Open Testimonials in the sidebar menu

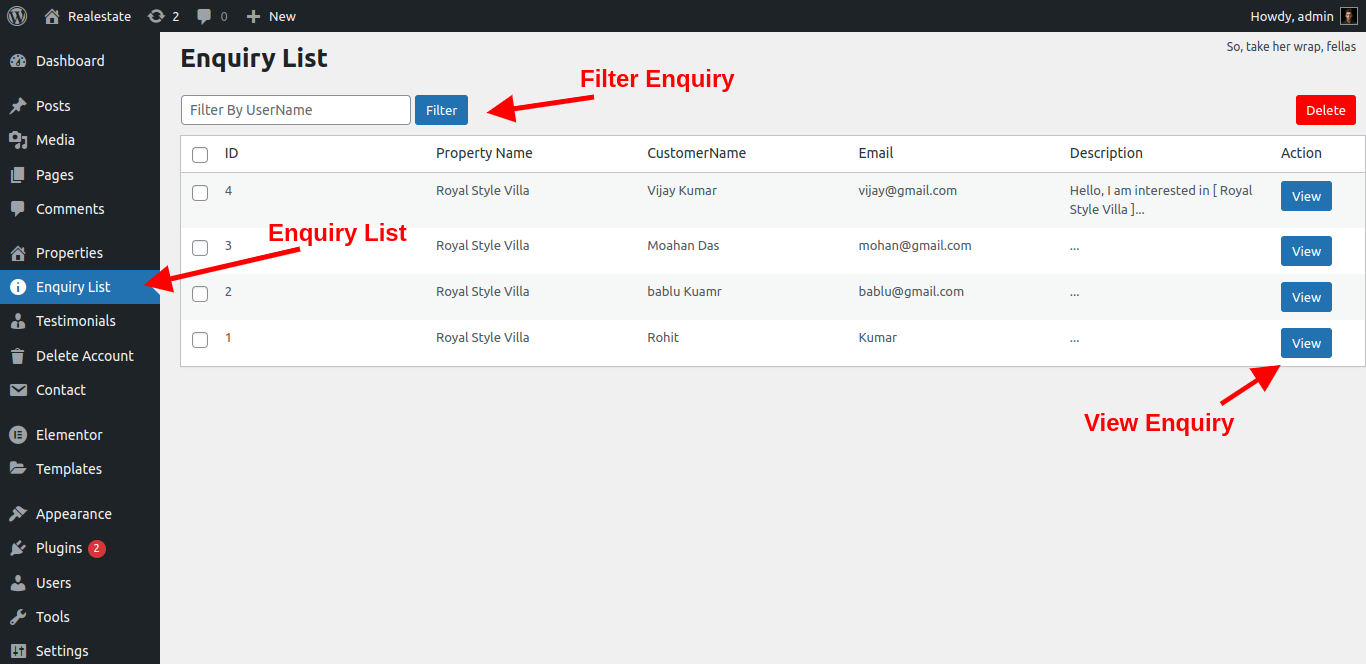click(76, 321)
